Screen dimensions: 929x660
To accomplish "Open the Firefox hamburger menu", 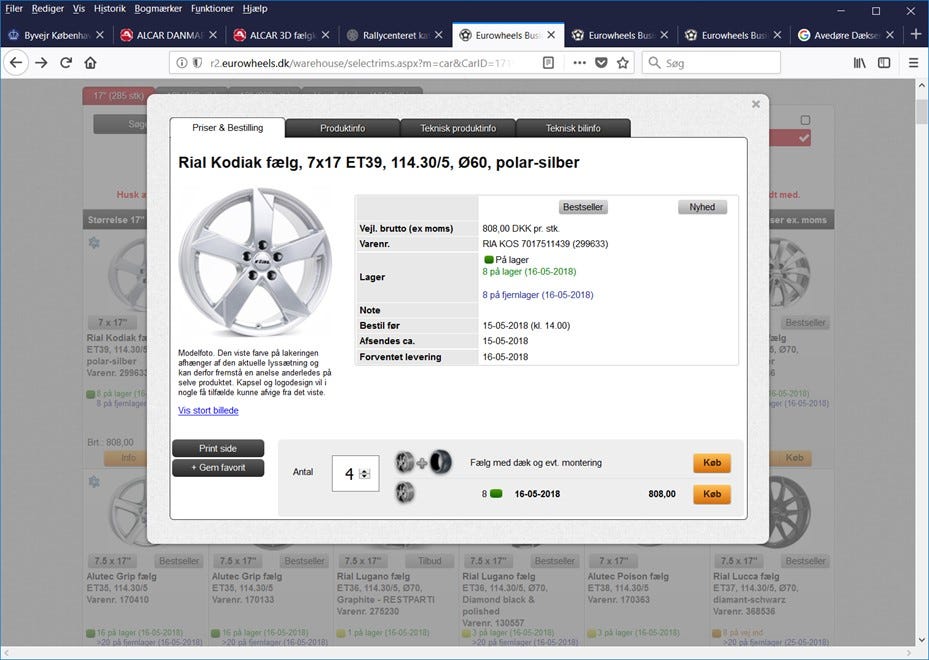I will [x=913, y=63].
